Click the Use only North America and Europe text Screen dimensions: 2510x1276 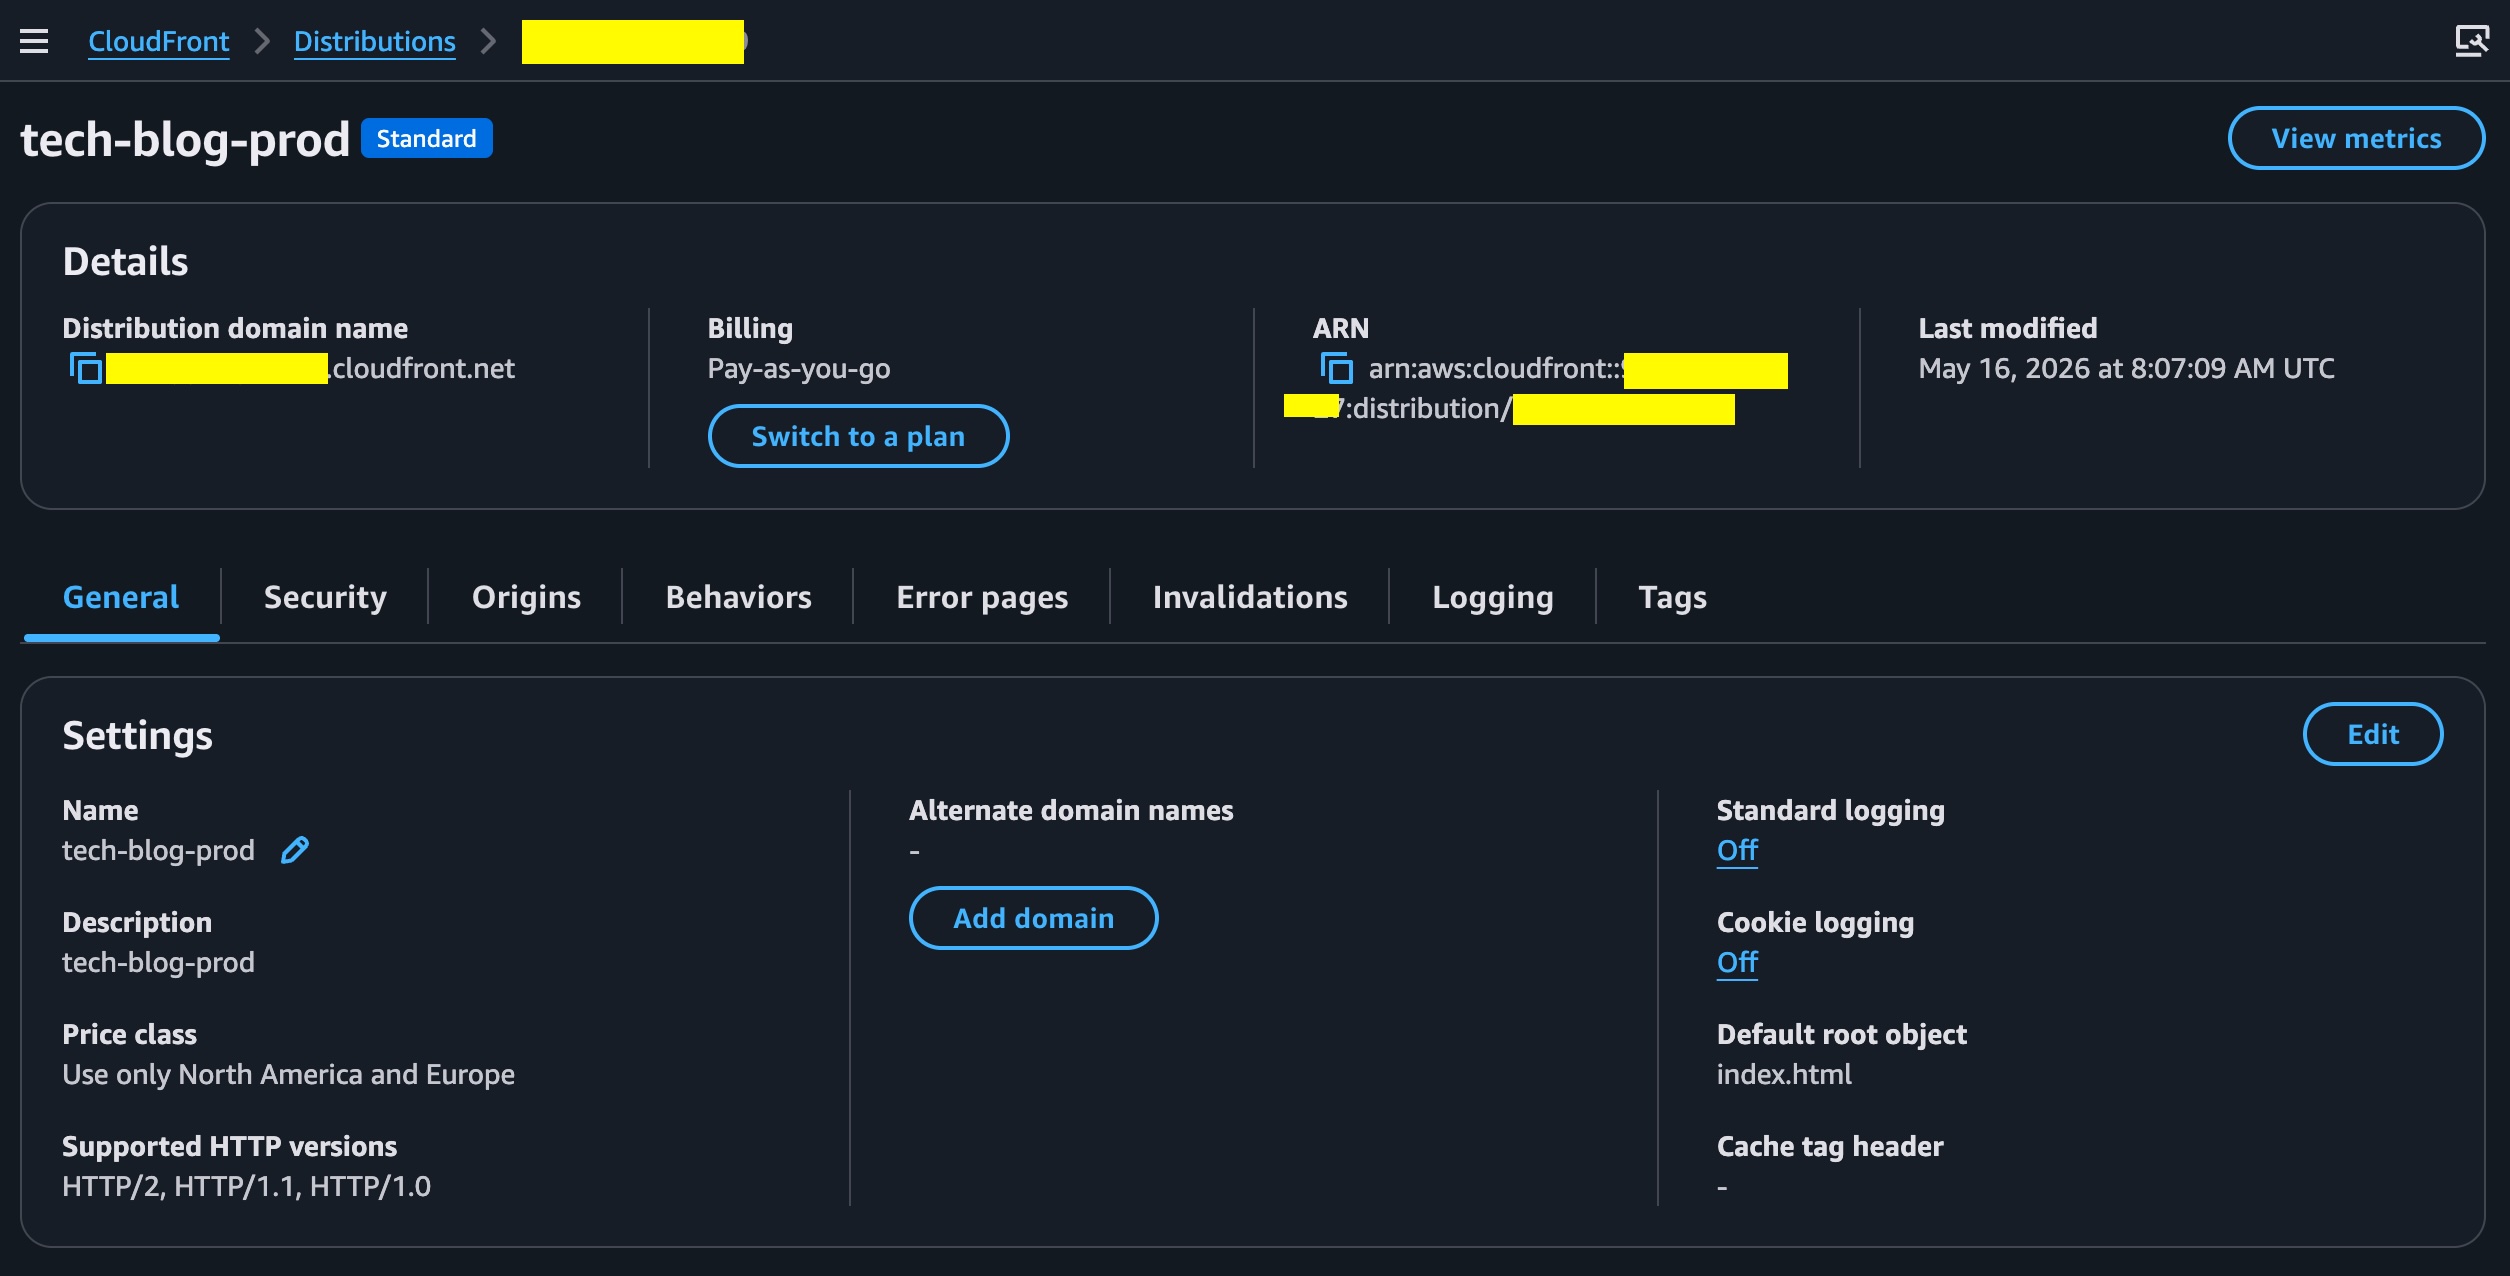click(x=288, y=1074)
